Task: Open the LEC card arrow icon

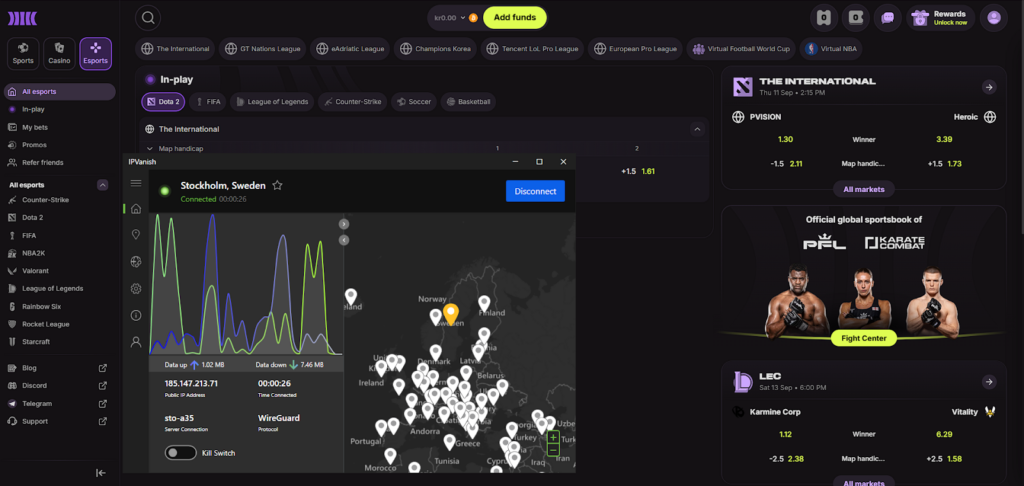Action: point(989,381)
